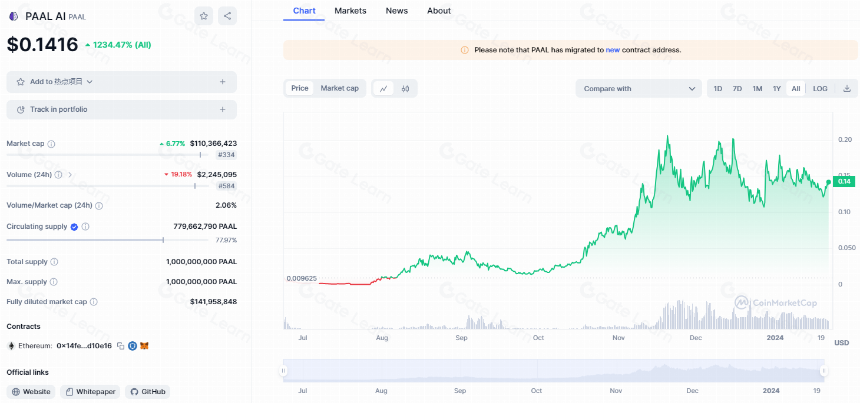Click the plus icon on Track in portfolio
Viewport: 860px width, 403px height.
(x=223, y=110)
